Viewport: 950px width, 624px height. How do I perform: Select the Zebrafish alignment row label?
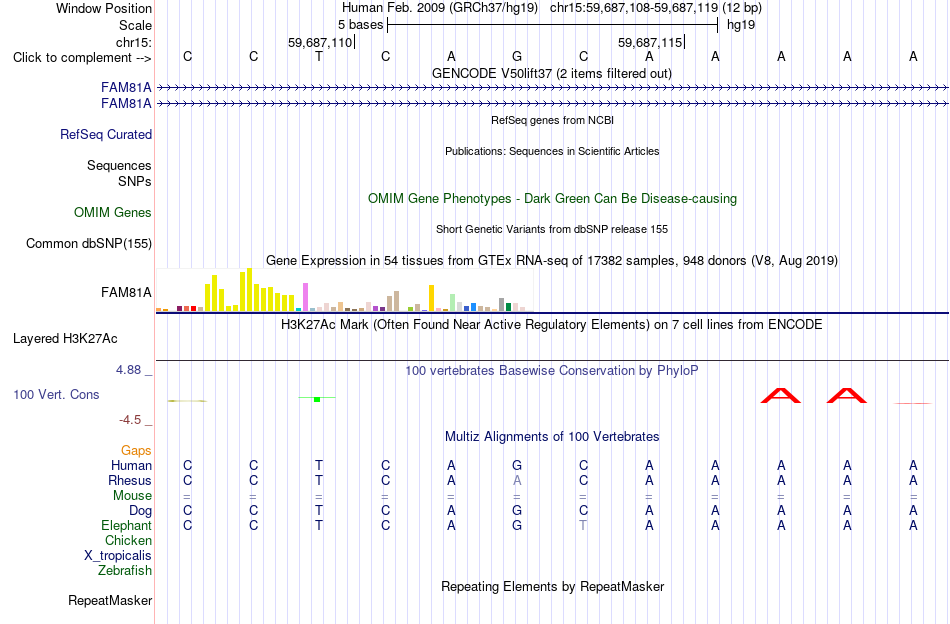coord(125,571)
